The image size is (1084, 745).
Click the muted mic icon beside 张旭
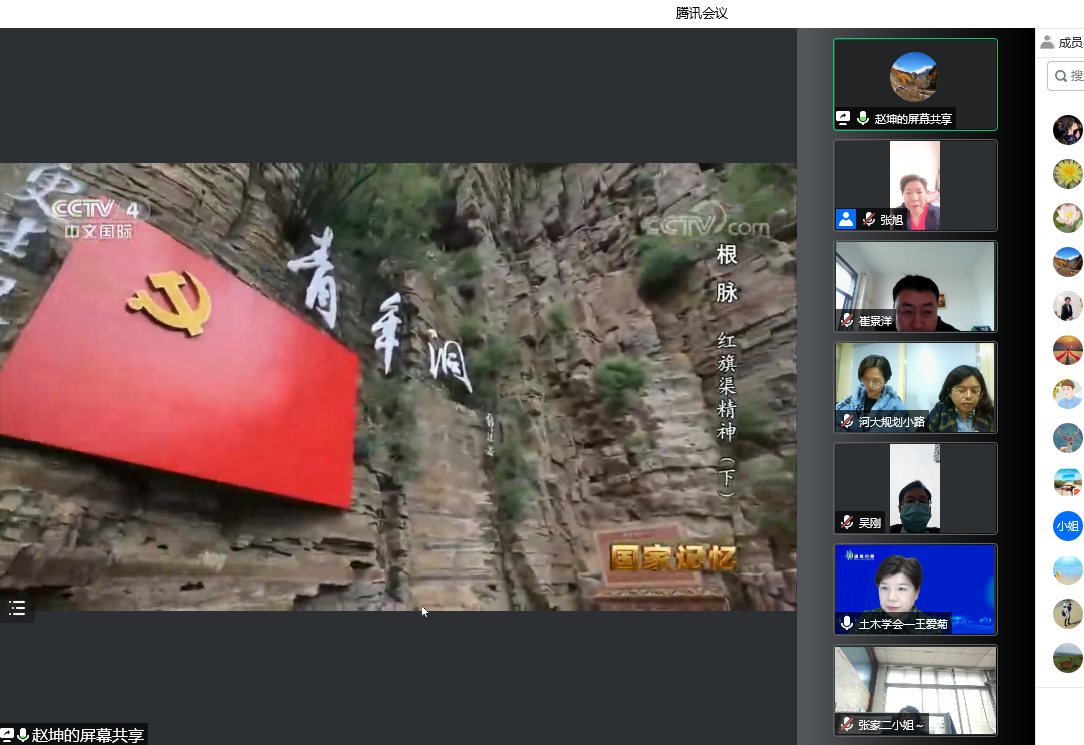(869, 219)
